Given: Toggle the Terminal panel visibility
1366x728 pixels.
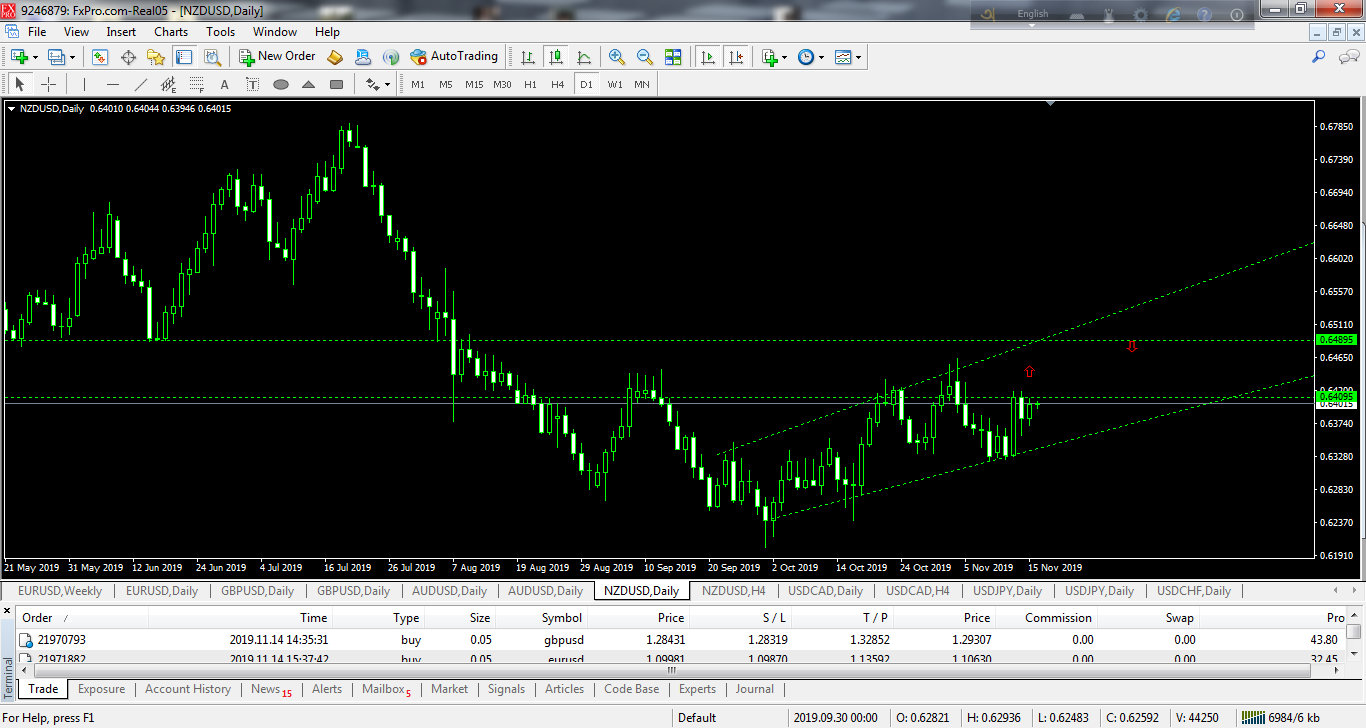Looking at the screenshot, I should pos(184,57).
